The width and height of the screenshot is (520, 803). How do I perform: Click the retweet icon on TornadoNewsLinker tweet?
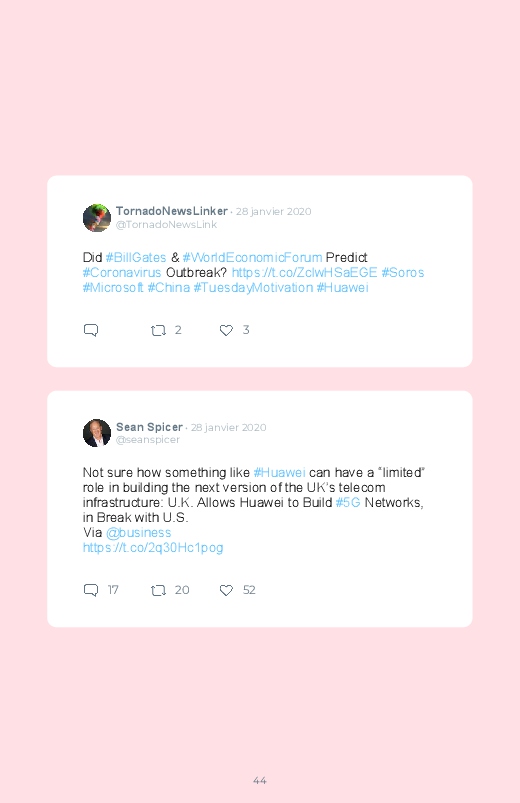click(x=158, y=330)
